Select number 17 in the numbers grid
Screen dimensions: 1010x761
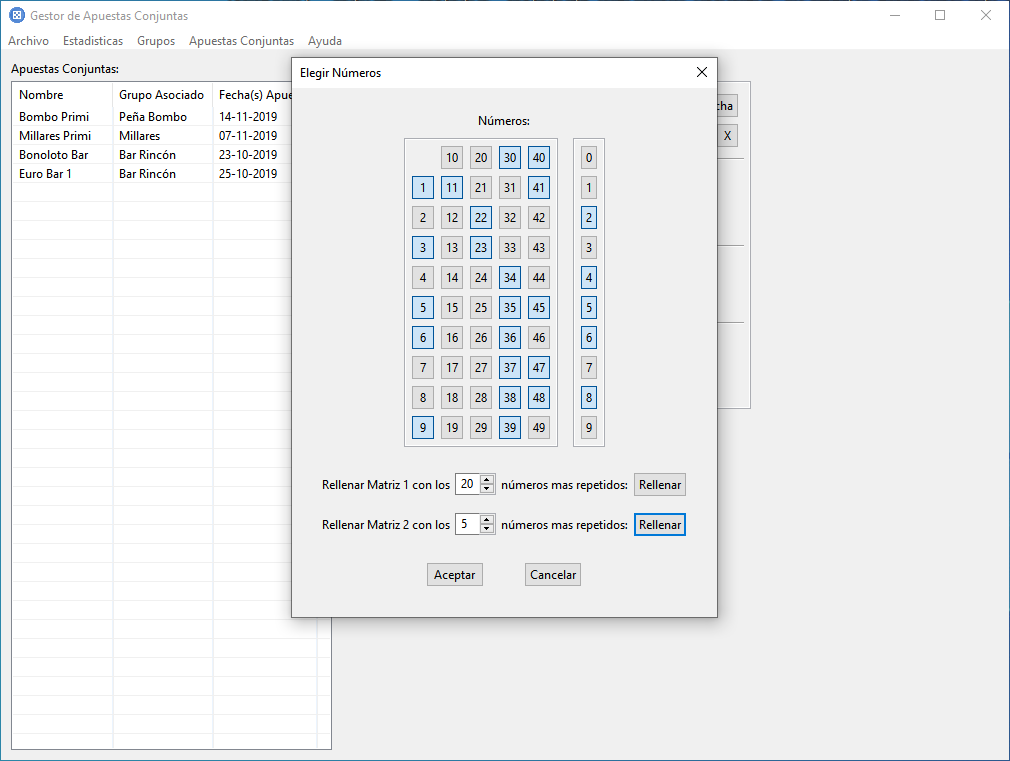point(452,367)
